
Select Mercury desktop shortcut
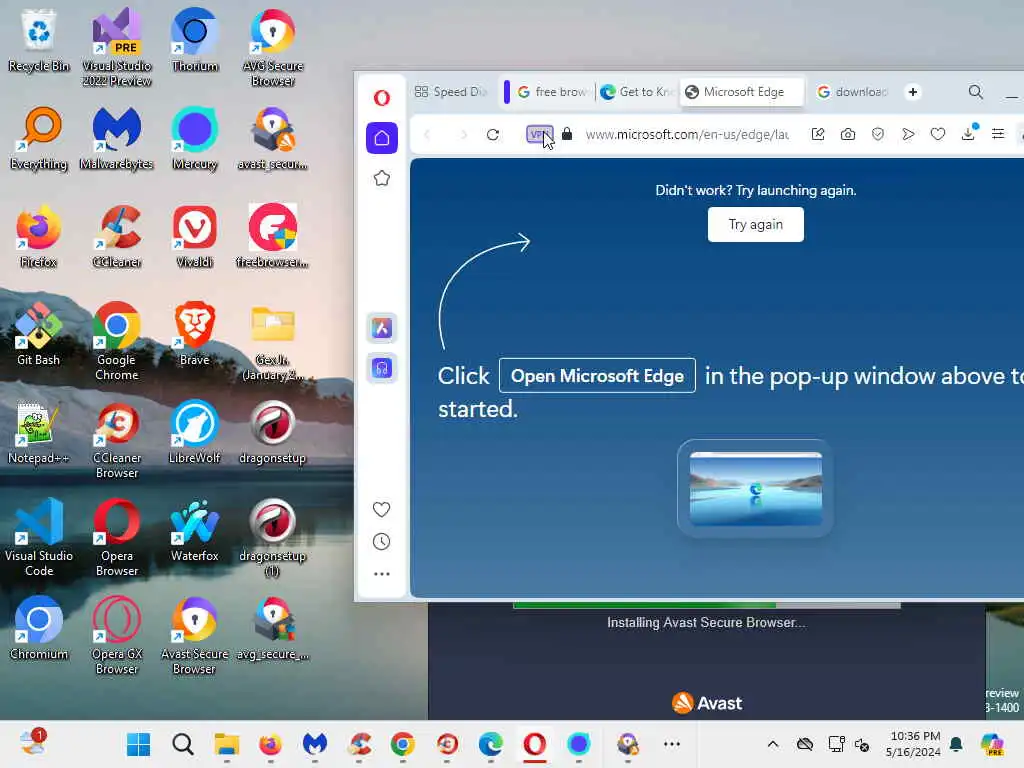[195, 138]
